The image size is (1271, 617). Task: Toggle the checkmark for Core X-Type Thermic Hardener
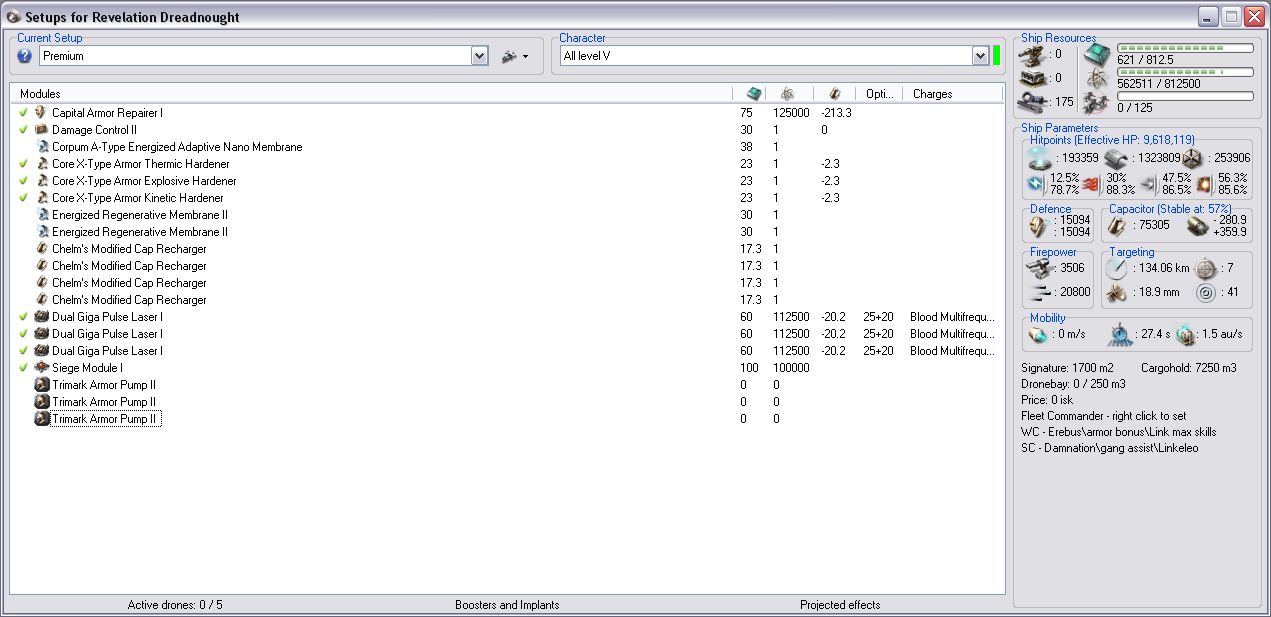[23, 164]
